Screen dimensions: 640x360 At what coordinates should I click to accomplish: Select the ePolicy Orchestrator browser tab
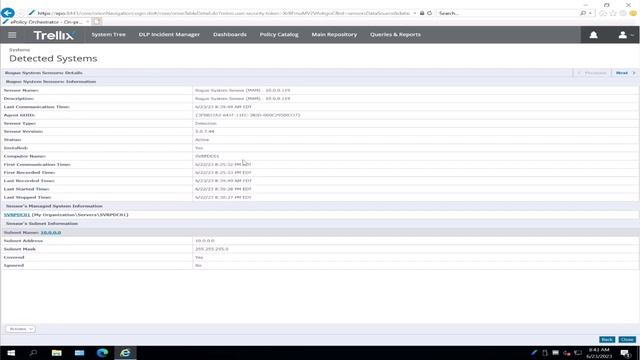pyautogui.click(x=46, y=22)
